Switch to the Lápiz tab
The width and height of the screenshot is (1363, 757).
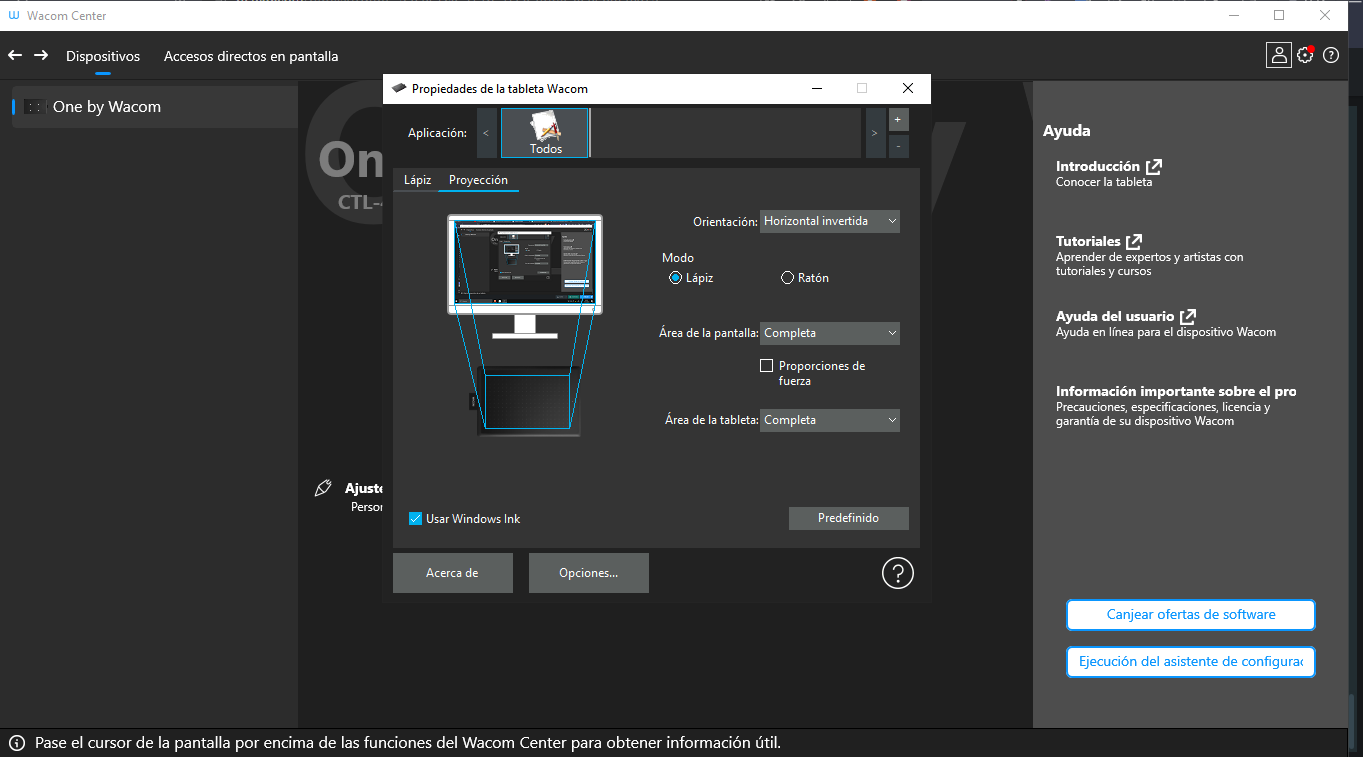[417, 180]
